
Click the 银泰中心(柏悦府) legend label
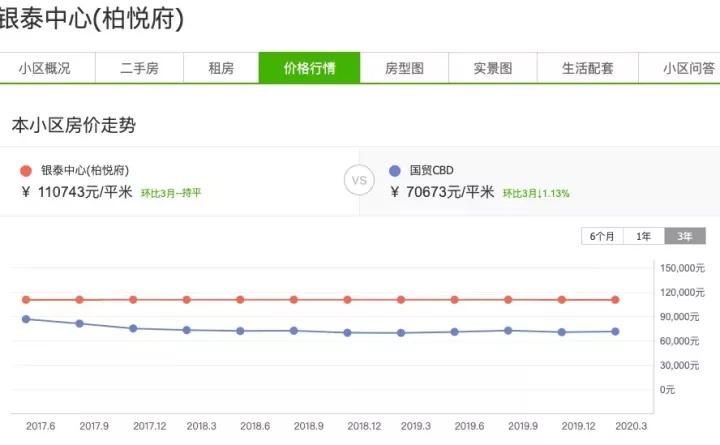[x=85, y=170]
